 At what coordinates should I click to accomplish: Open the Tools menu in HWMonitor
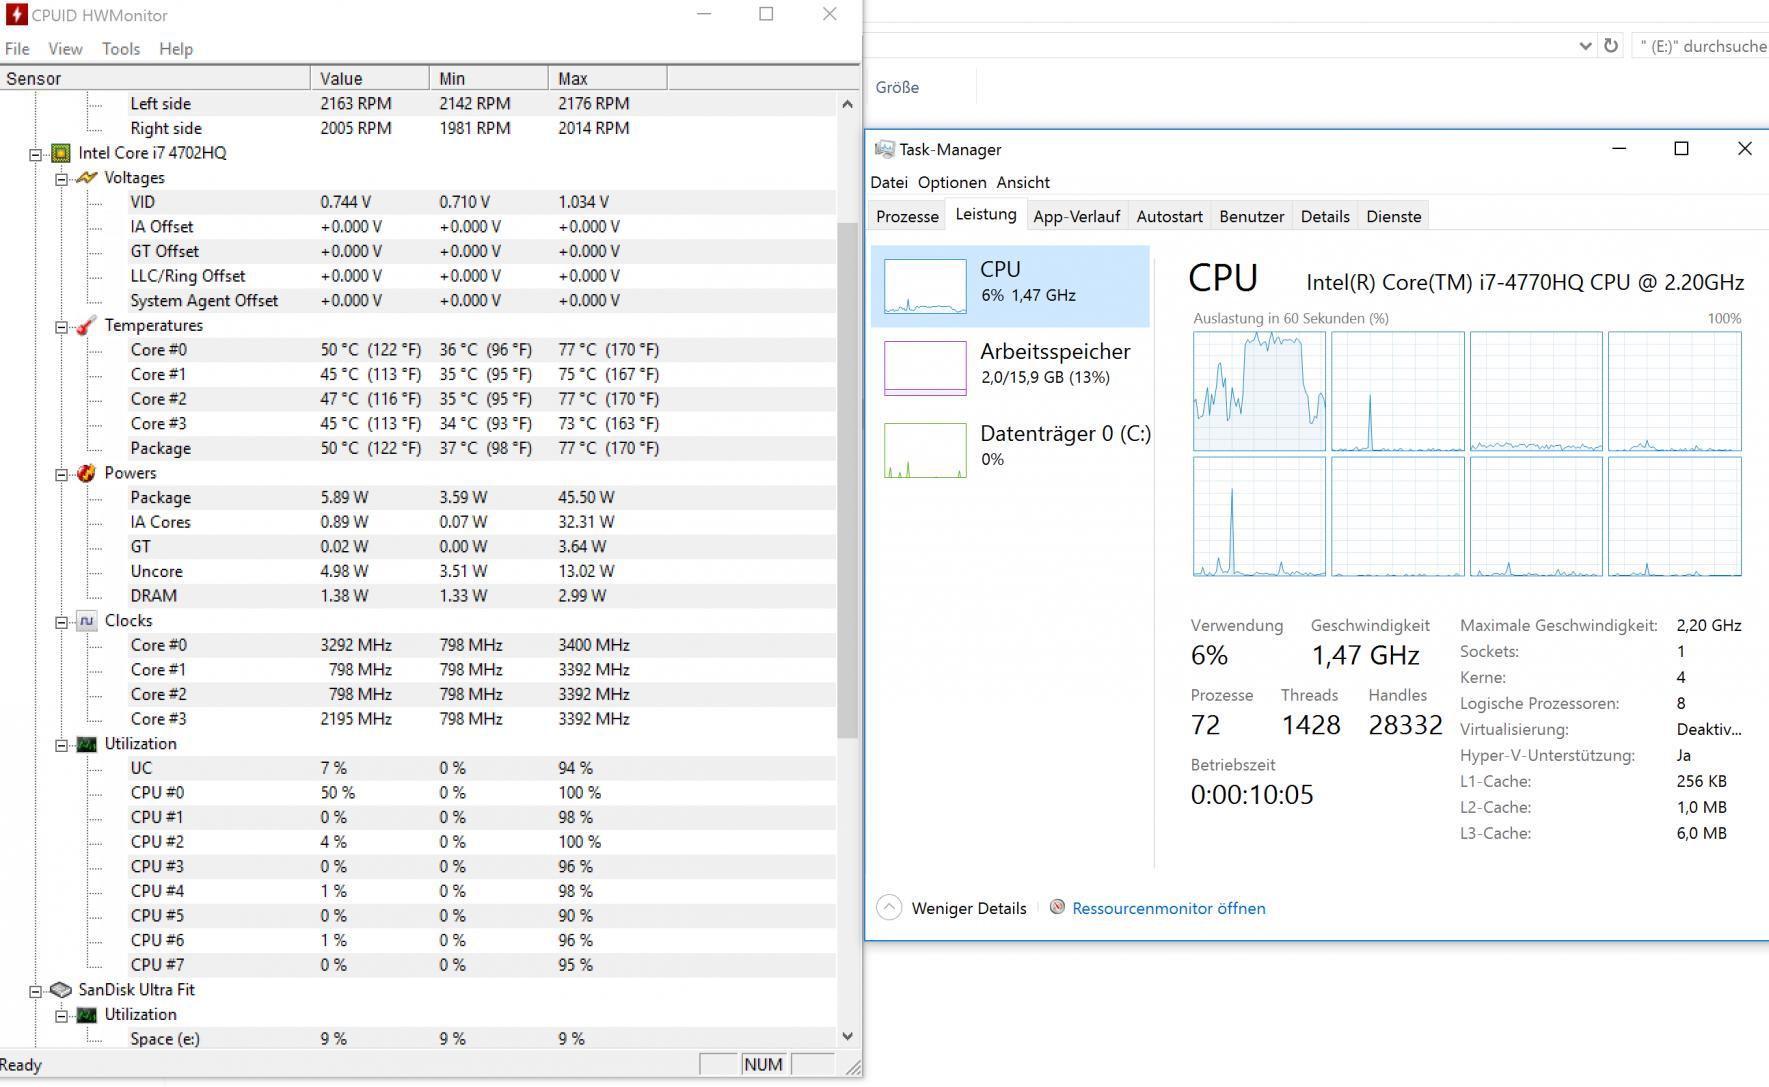click(121, 49)
